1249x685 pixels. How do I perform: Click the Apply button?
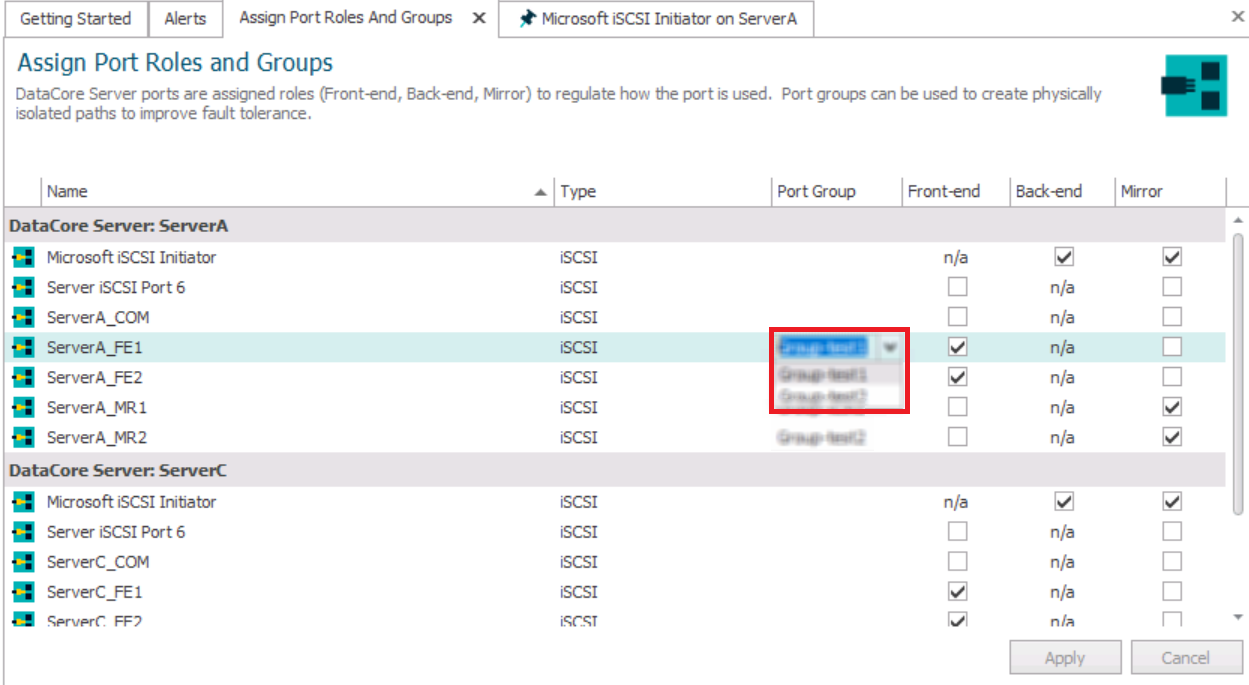pyautogui.click(x=1065, y=658)
